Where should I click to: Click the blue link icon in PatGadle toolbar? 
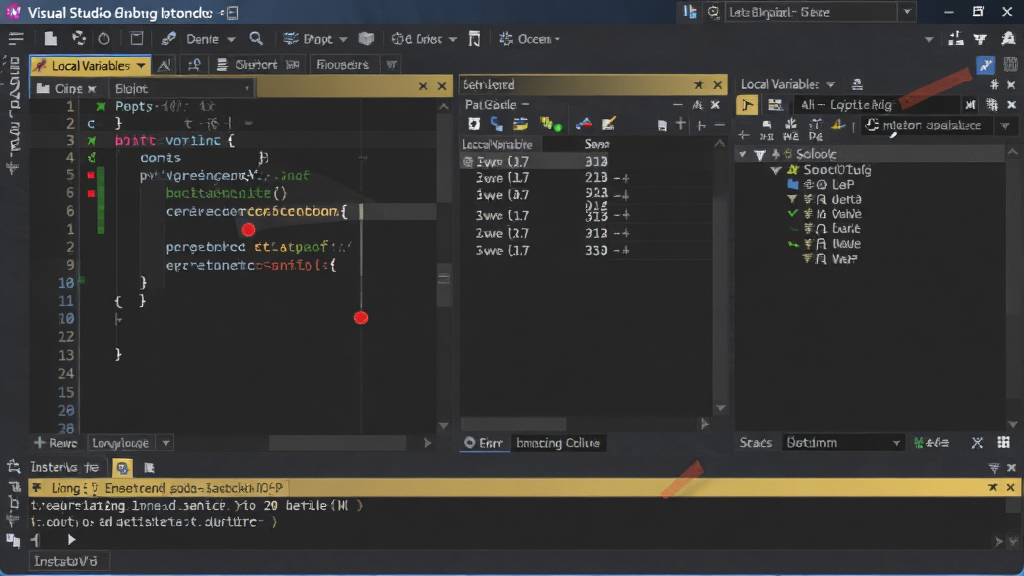tap(497, 124)
